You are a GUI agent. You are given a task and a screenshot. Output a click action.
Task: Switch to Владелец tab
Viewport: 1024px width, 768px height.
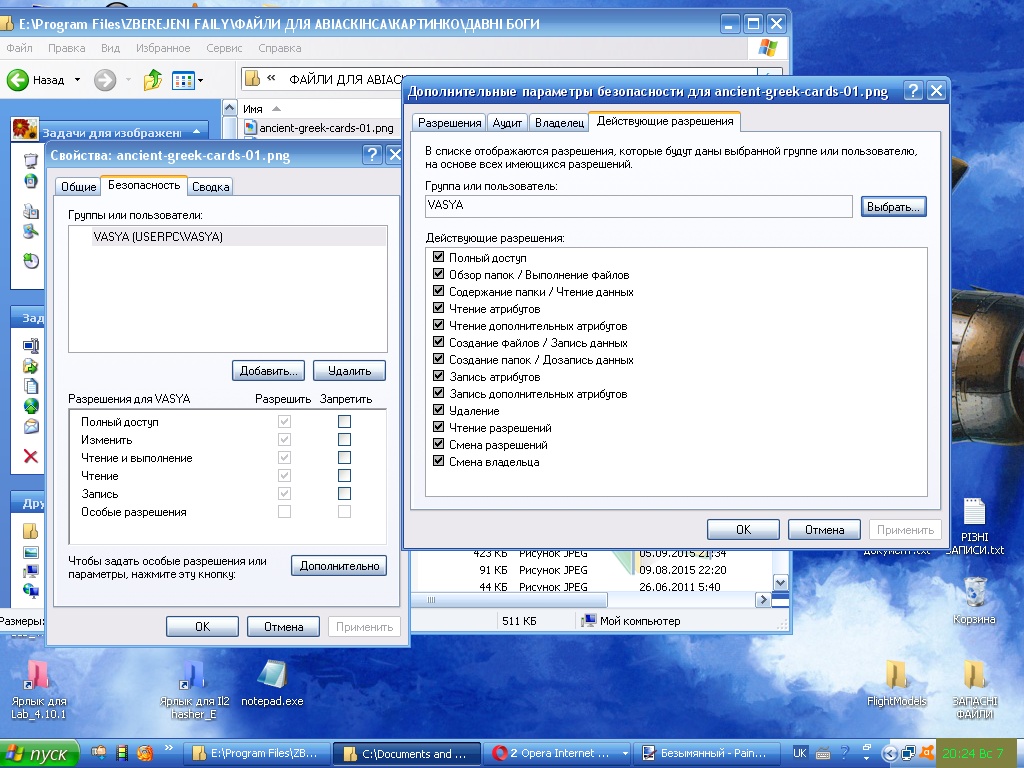(559, 123)
